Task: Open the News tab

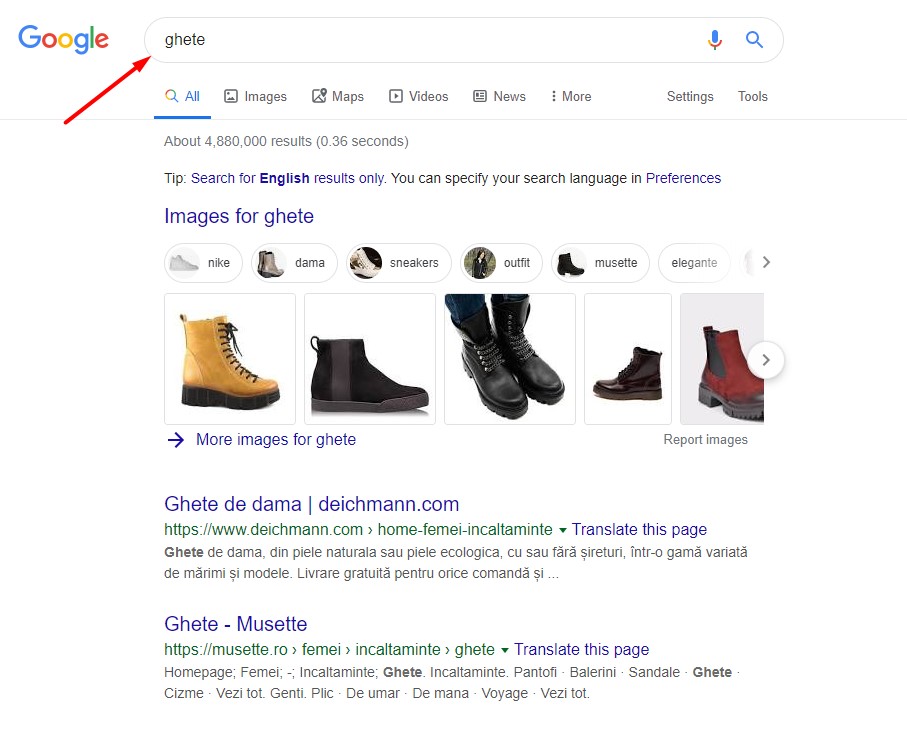Action: click(x=499, y=97)
